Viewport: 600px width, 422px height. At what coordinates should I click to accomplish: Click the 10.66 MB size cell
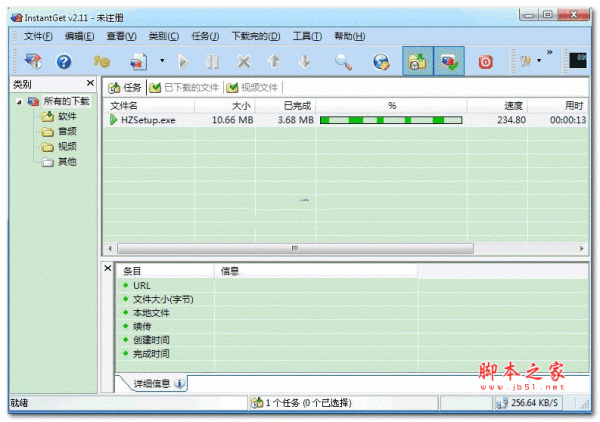(233, 120)
